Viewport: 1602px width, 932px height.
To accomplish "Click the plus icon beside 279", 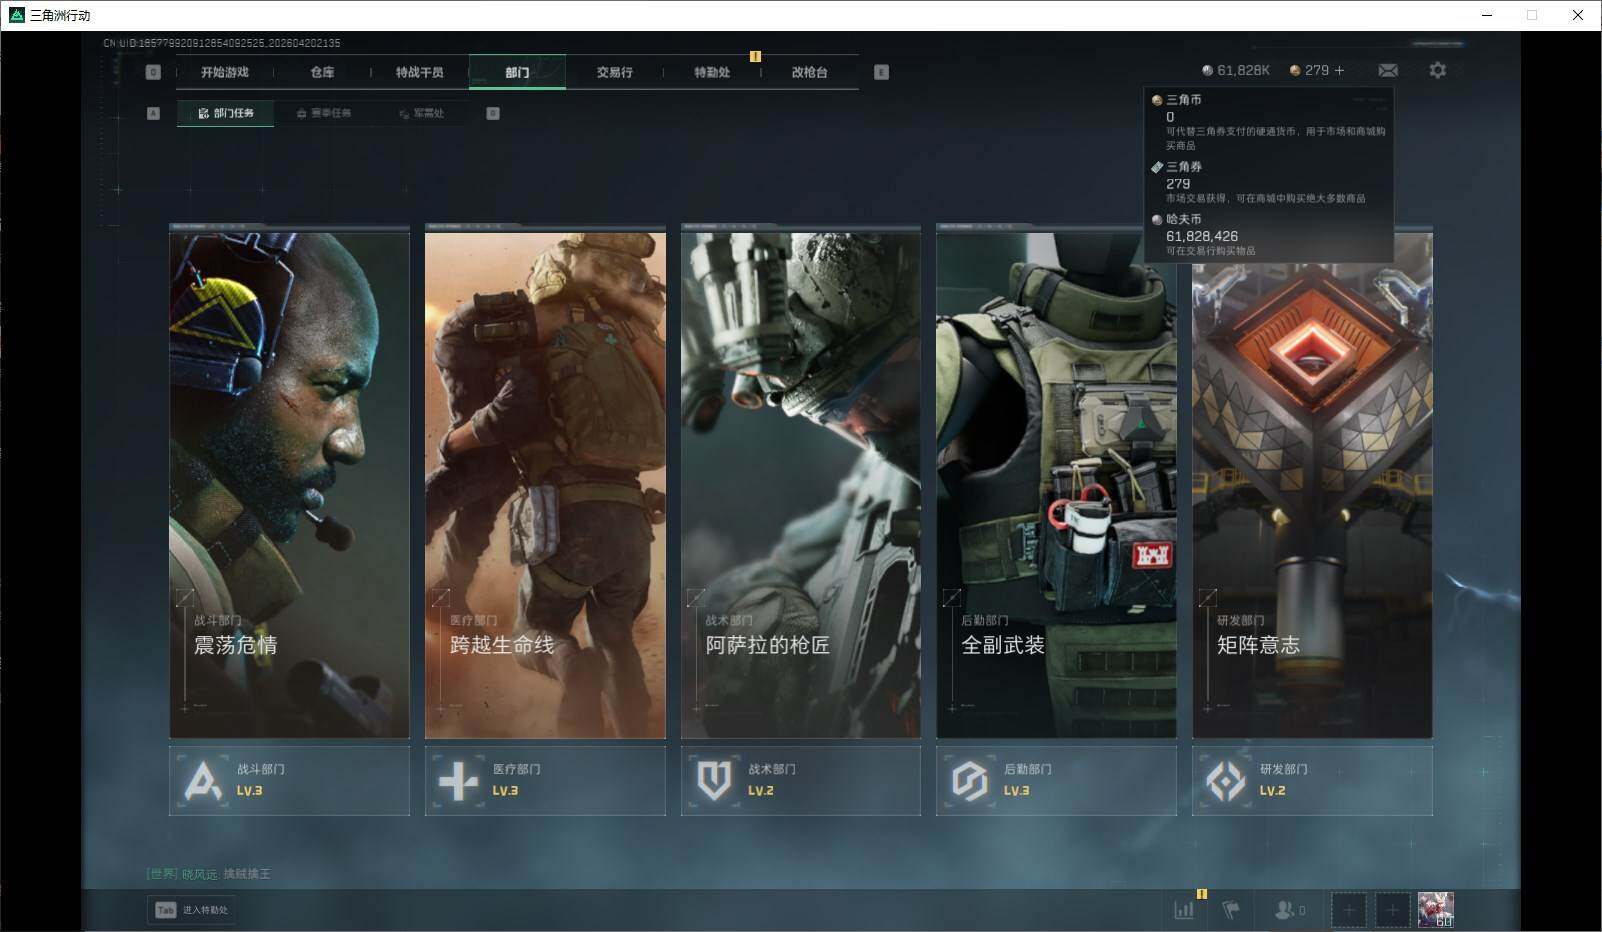I will pyautogui.click(x=1339, y=71).
